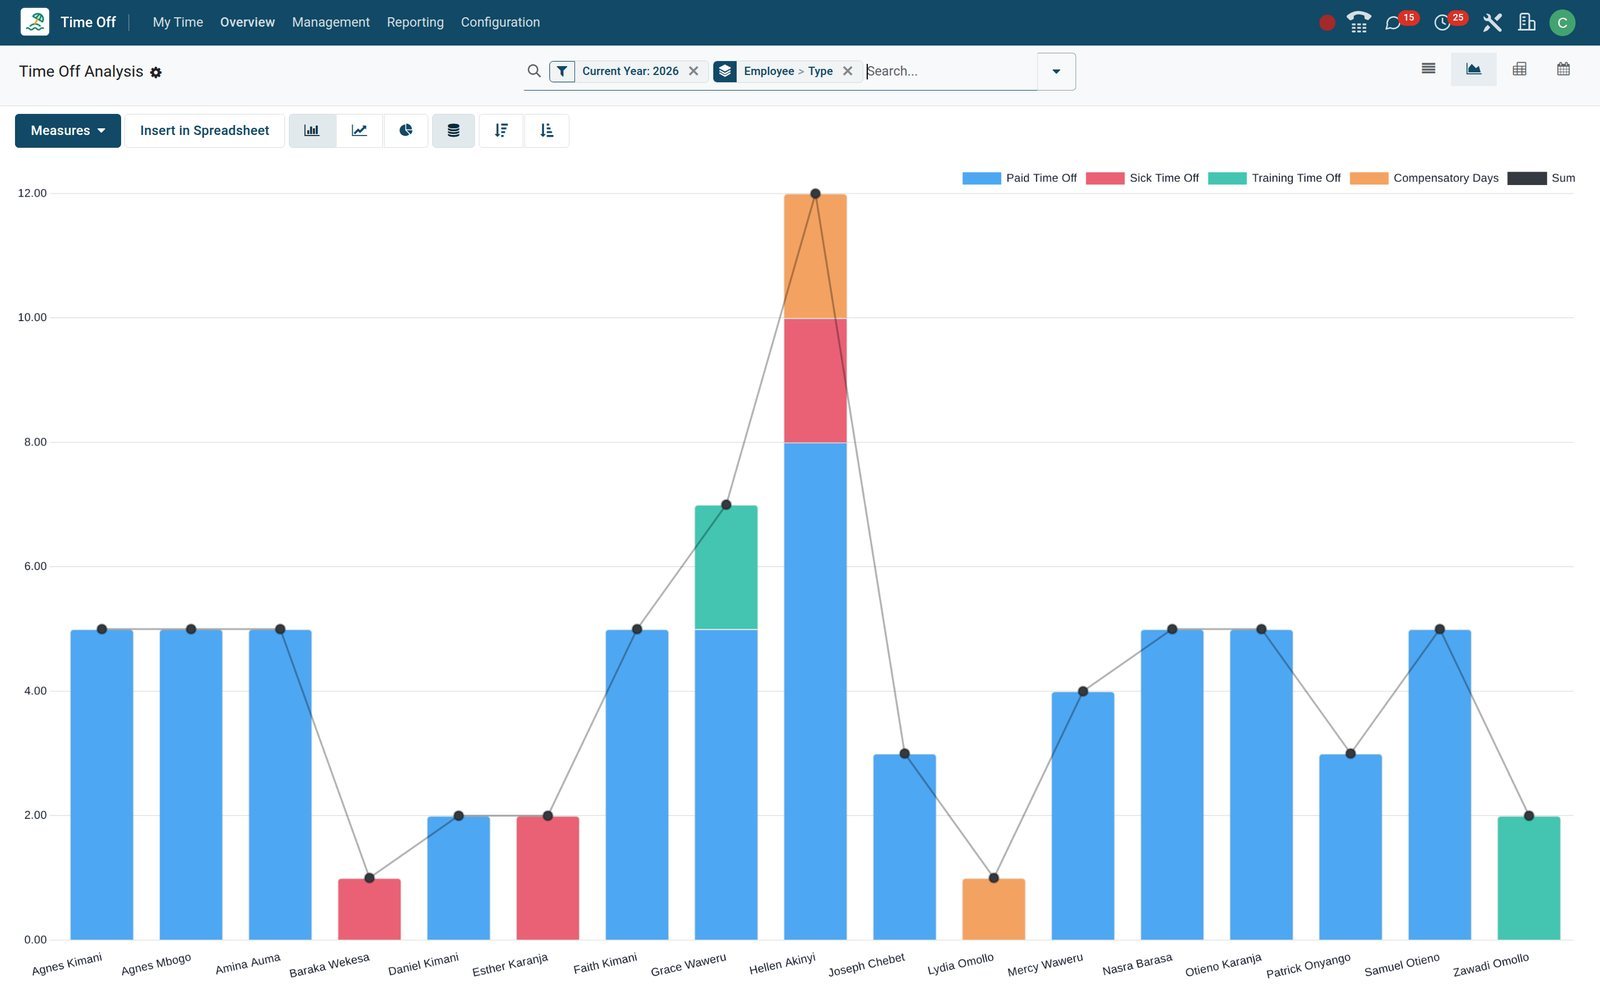Click Insert in Spreadsheet button
The image size is (1600, 1000).
click(x=204, y=130)
